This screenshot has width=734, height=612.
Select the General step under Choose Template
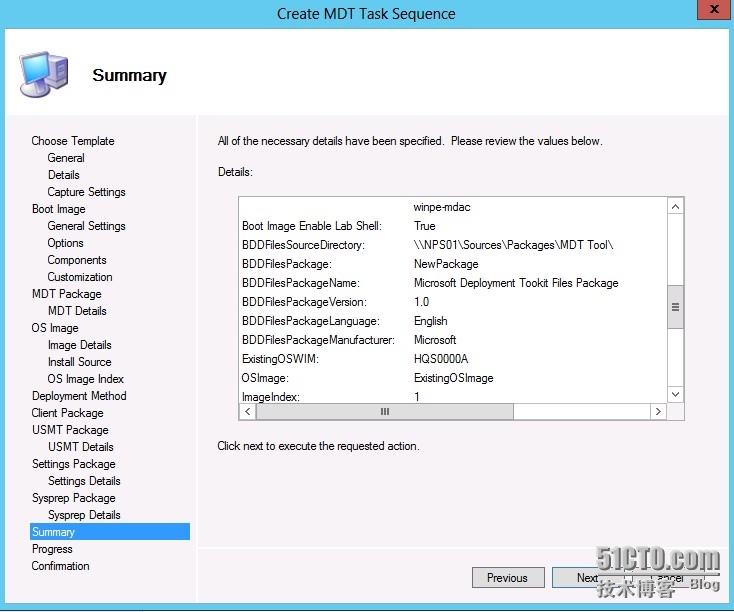pyautogui.click(x=66, y=158)
